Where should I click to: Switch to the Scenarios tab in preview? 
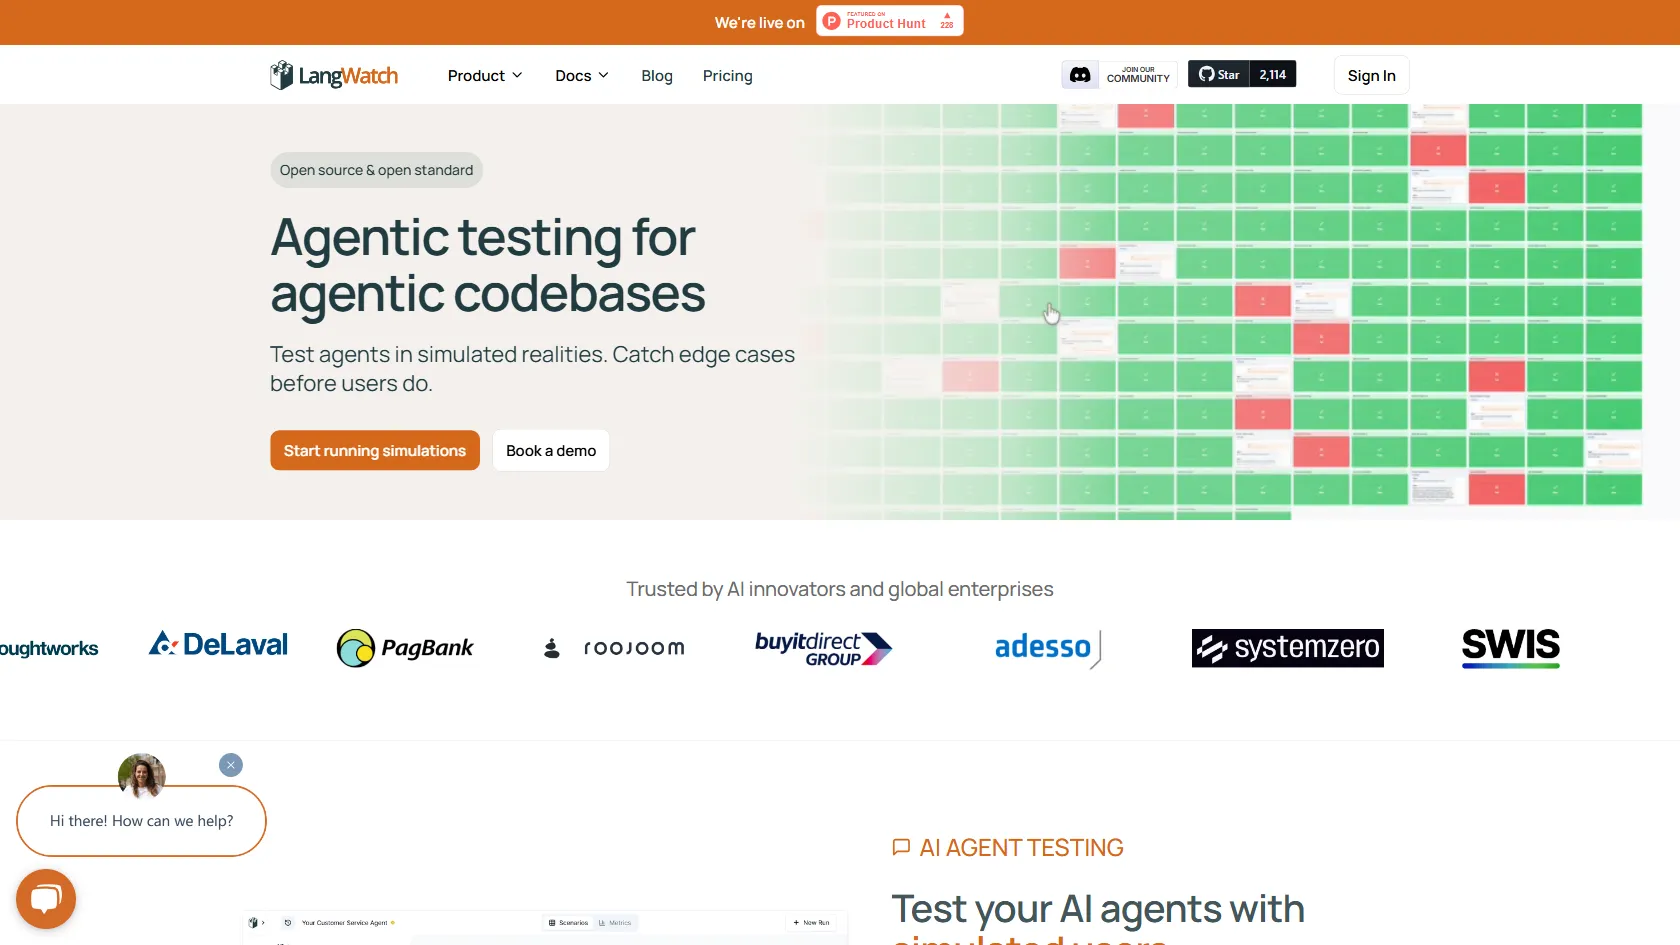(569, 923)
